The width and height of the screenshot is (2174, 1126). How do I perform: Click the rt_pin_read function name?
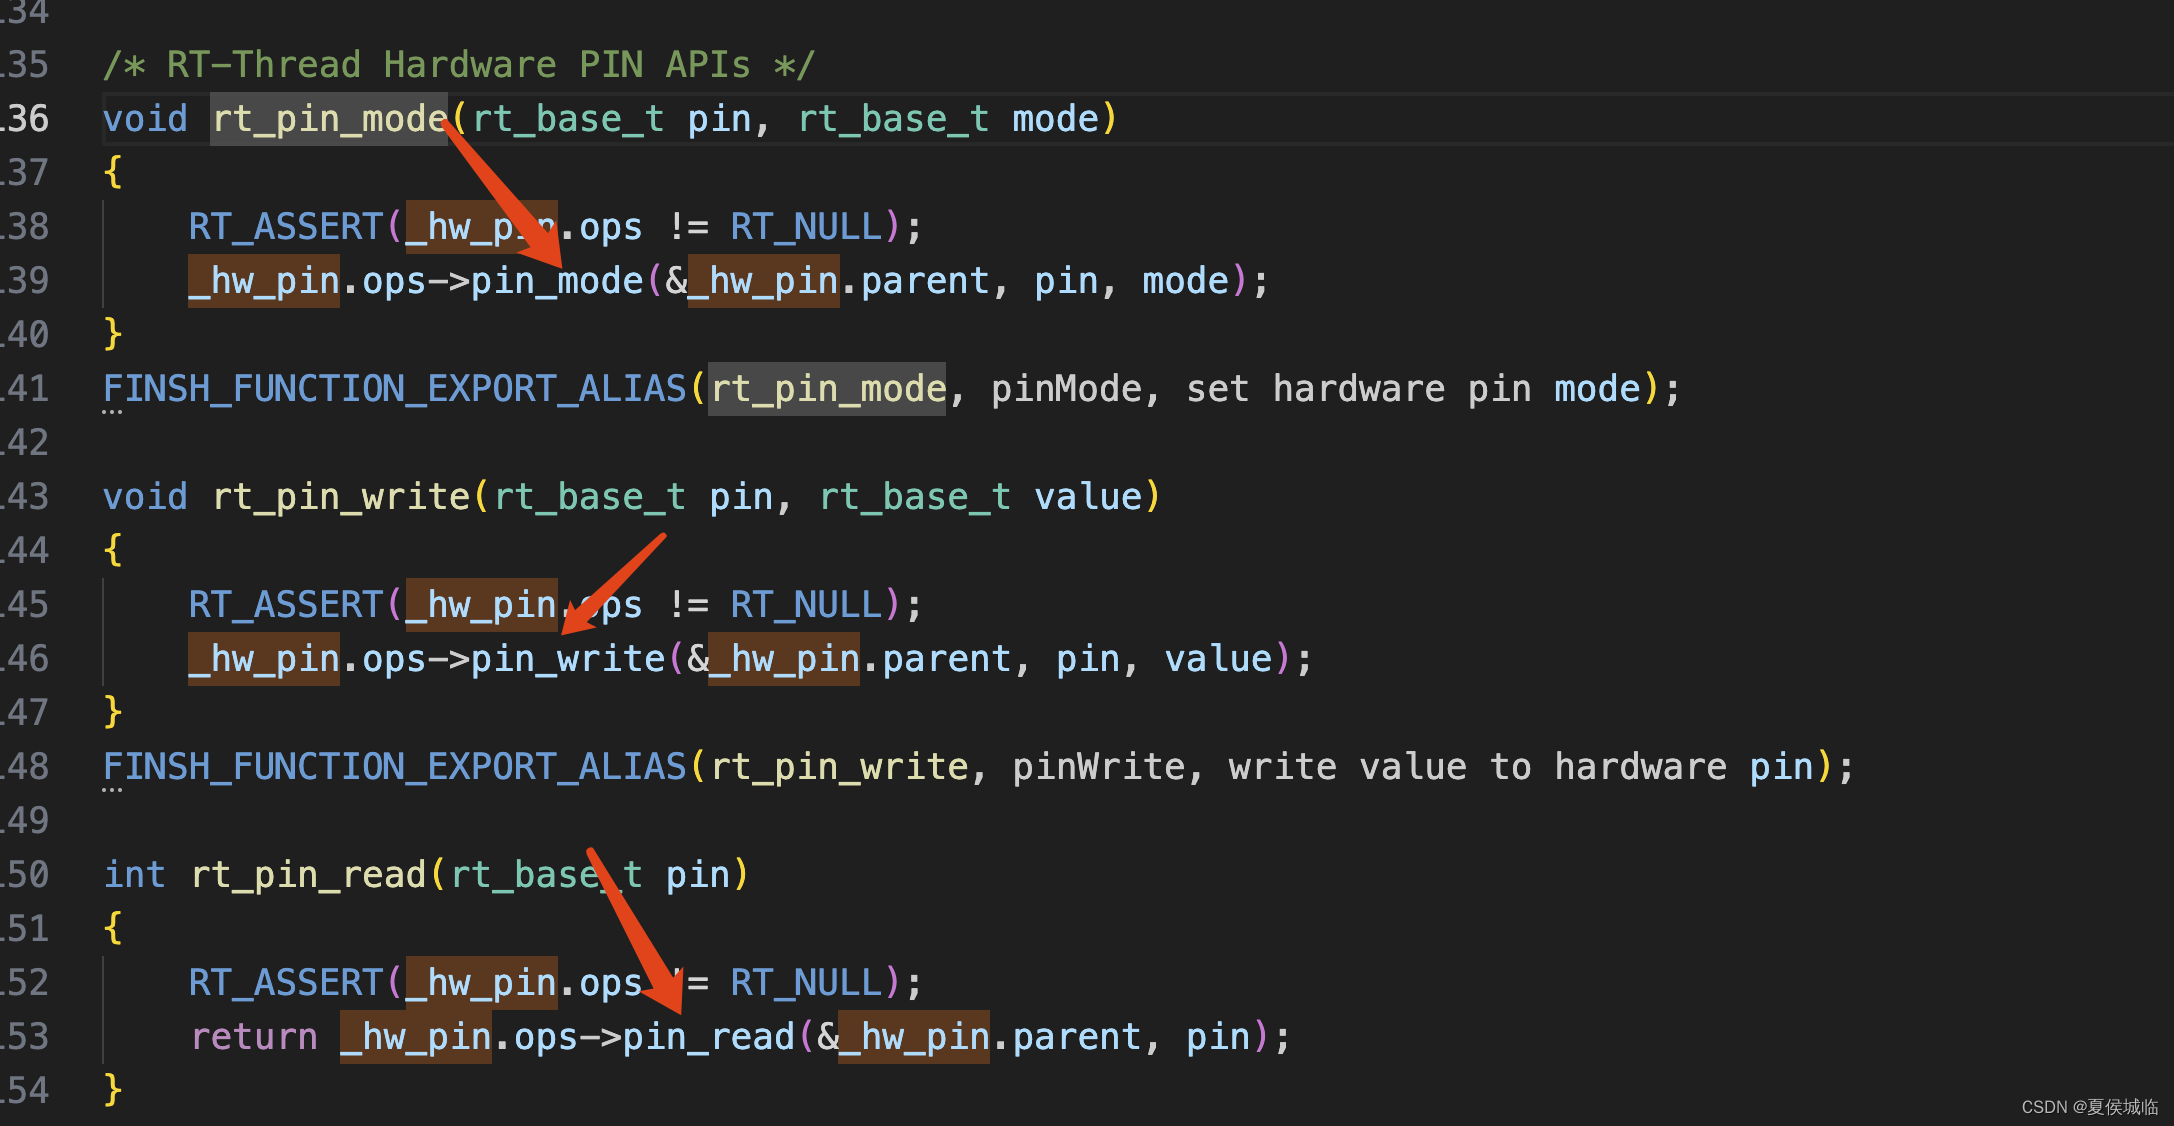(308, 875)
